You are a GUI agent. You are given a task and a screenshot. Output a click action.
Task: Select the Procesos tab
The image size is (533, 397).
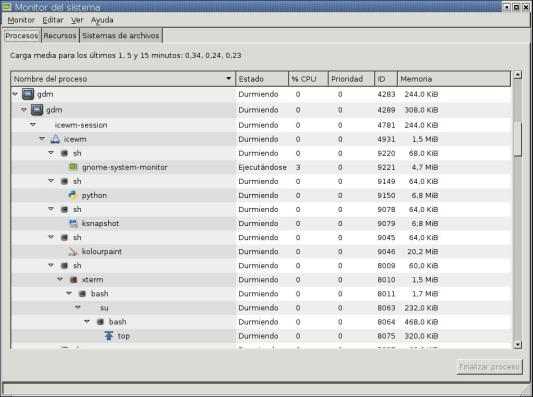click(21, 35)
